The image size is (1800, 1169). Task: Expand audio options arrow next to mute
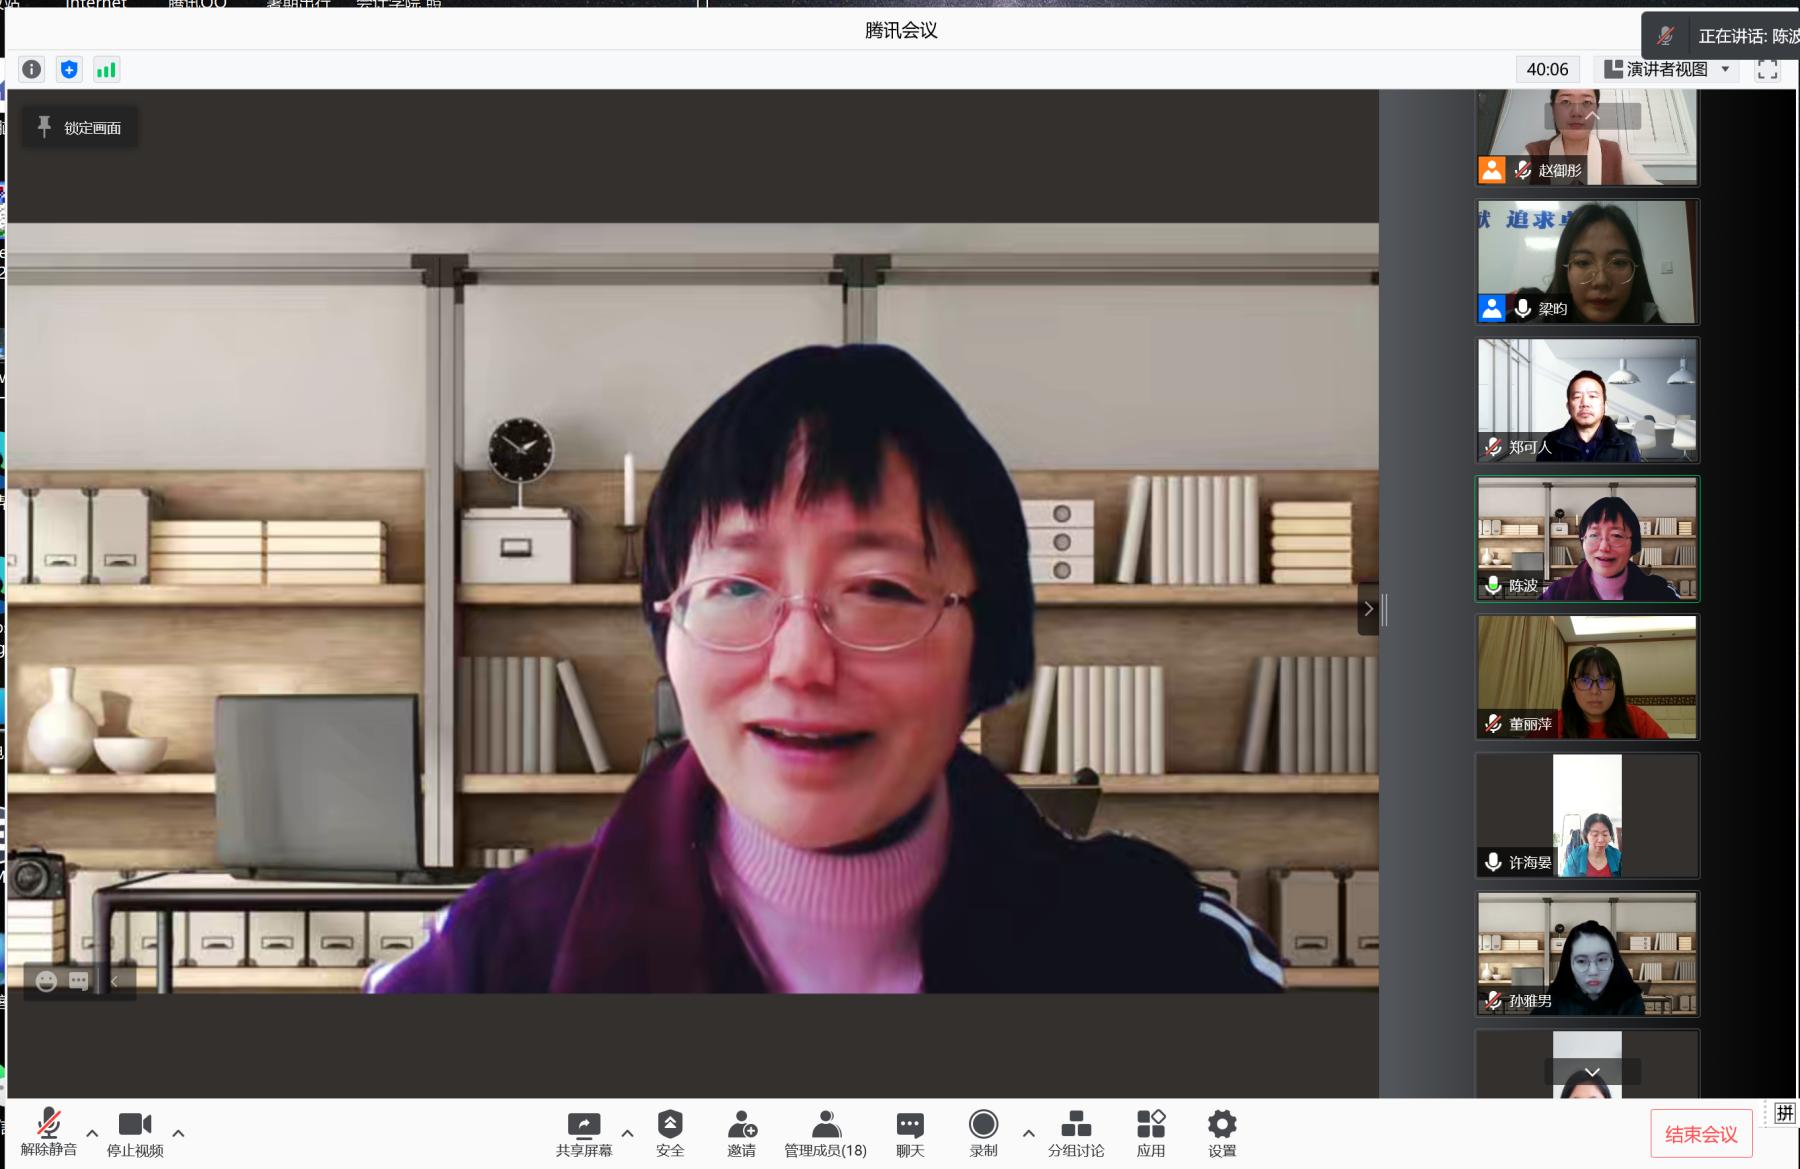92,1133
